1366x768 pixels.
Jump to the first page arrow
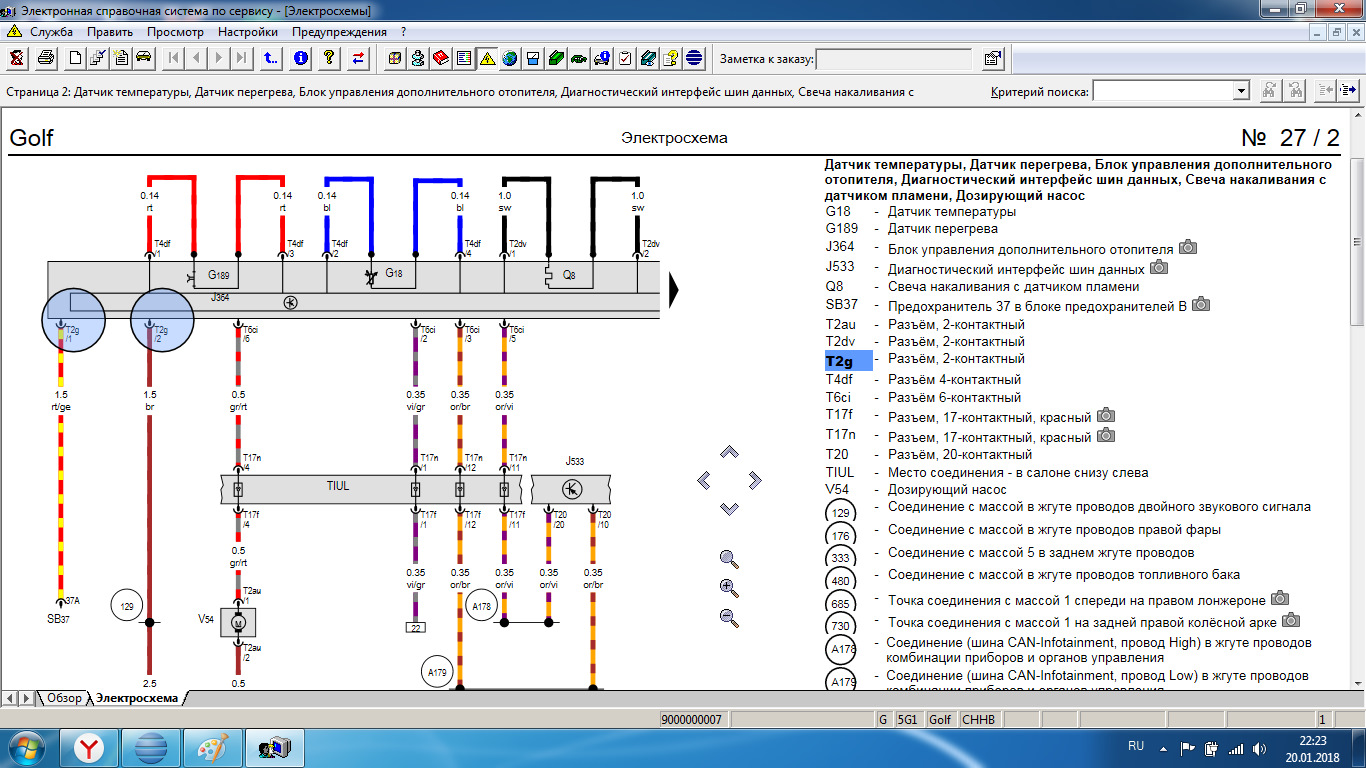pos(174,58)
